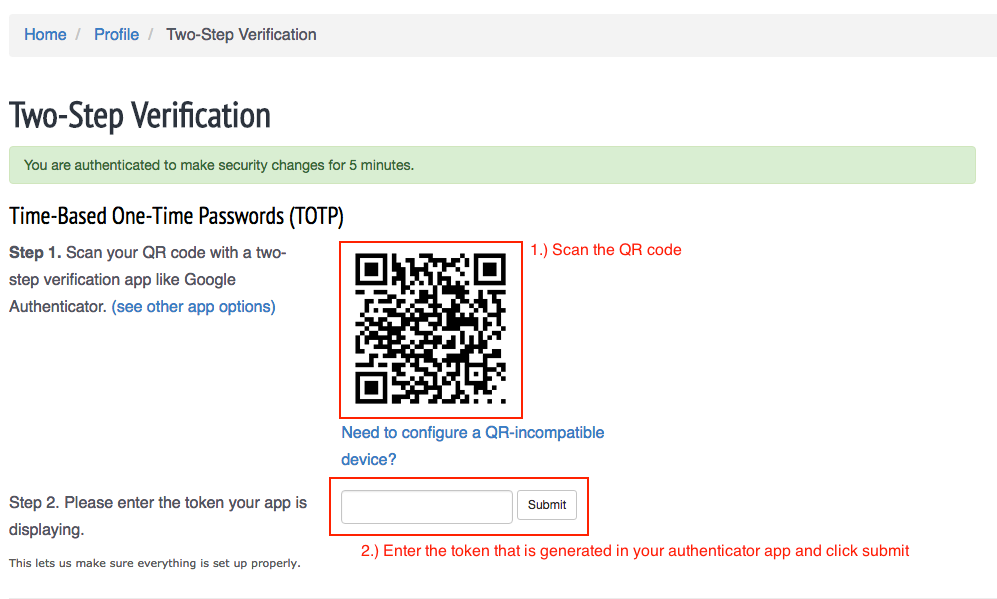Click the QR code's bottom-left finder square
The image size is (997, 599).
click(371, 388)
